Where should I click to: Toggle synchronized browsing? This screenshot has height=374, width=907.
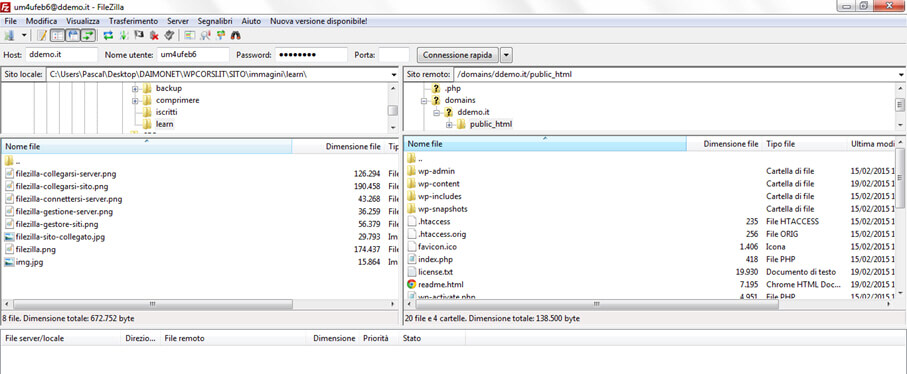(x=220, y=35)
